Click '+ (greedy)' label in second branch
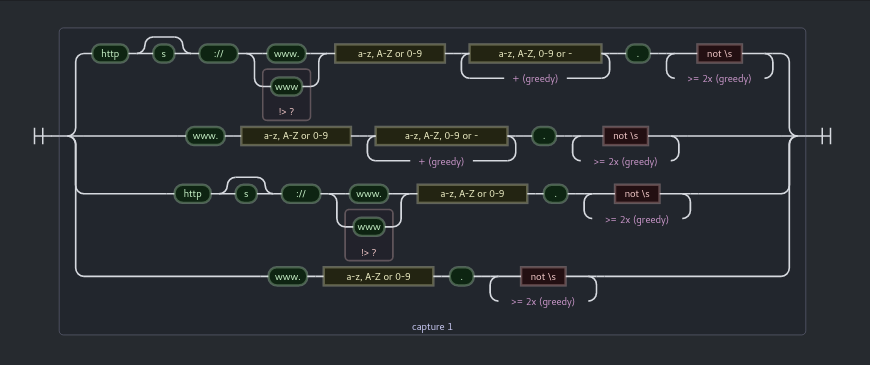Image resolution: width=870 pixels, height=365 pixels. tap(442, 161)
